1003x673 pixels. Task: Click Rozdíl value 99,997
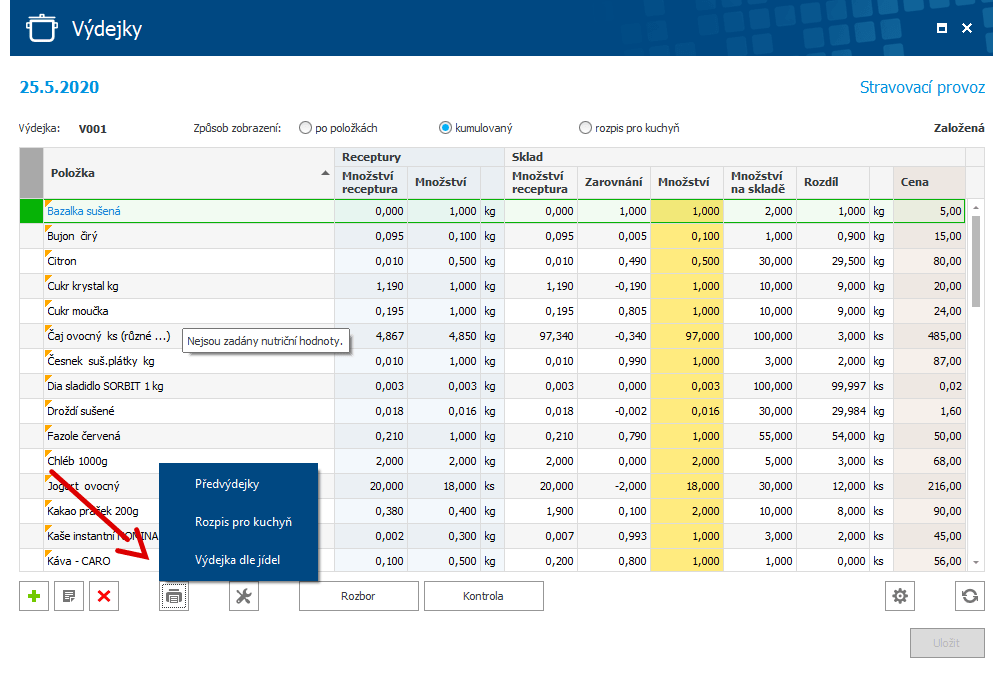[x=832, y=386]
